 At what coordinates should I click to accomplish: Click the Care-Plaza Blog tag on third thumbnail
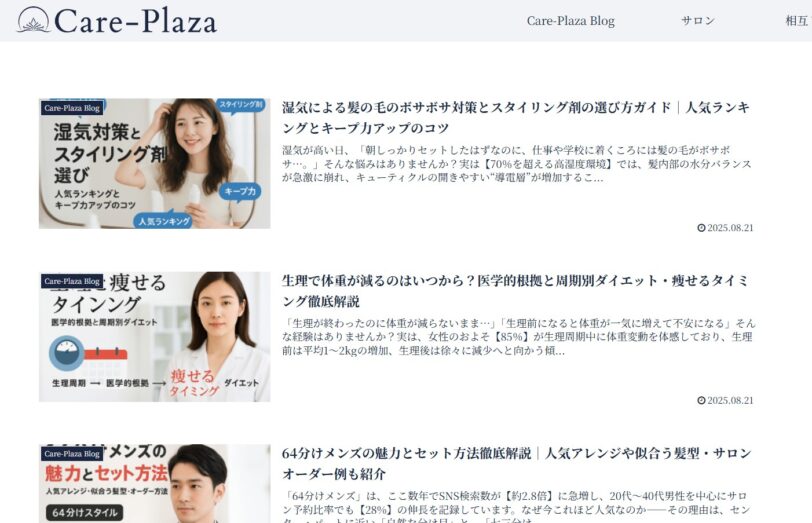tap(72, 454)
